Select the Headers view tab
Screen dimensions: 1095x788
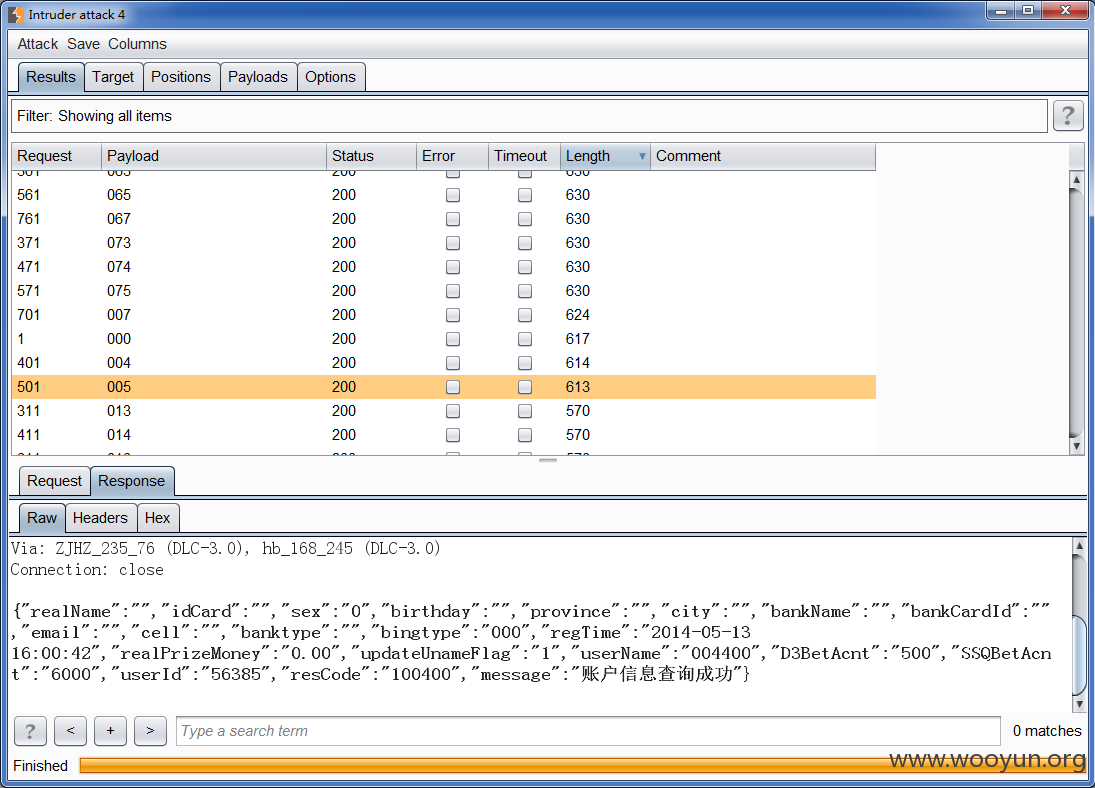pyautogui.click(x=101, y=518)
